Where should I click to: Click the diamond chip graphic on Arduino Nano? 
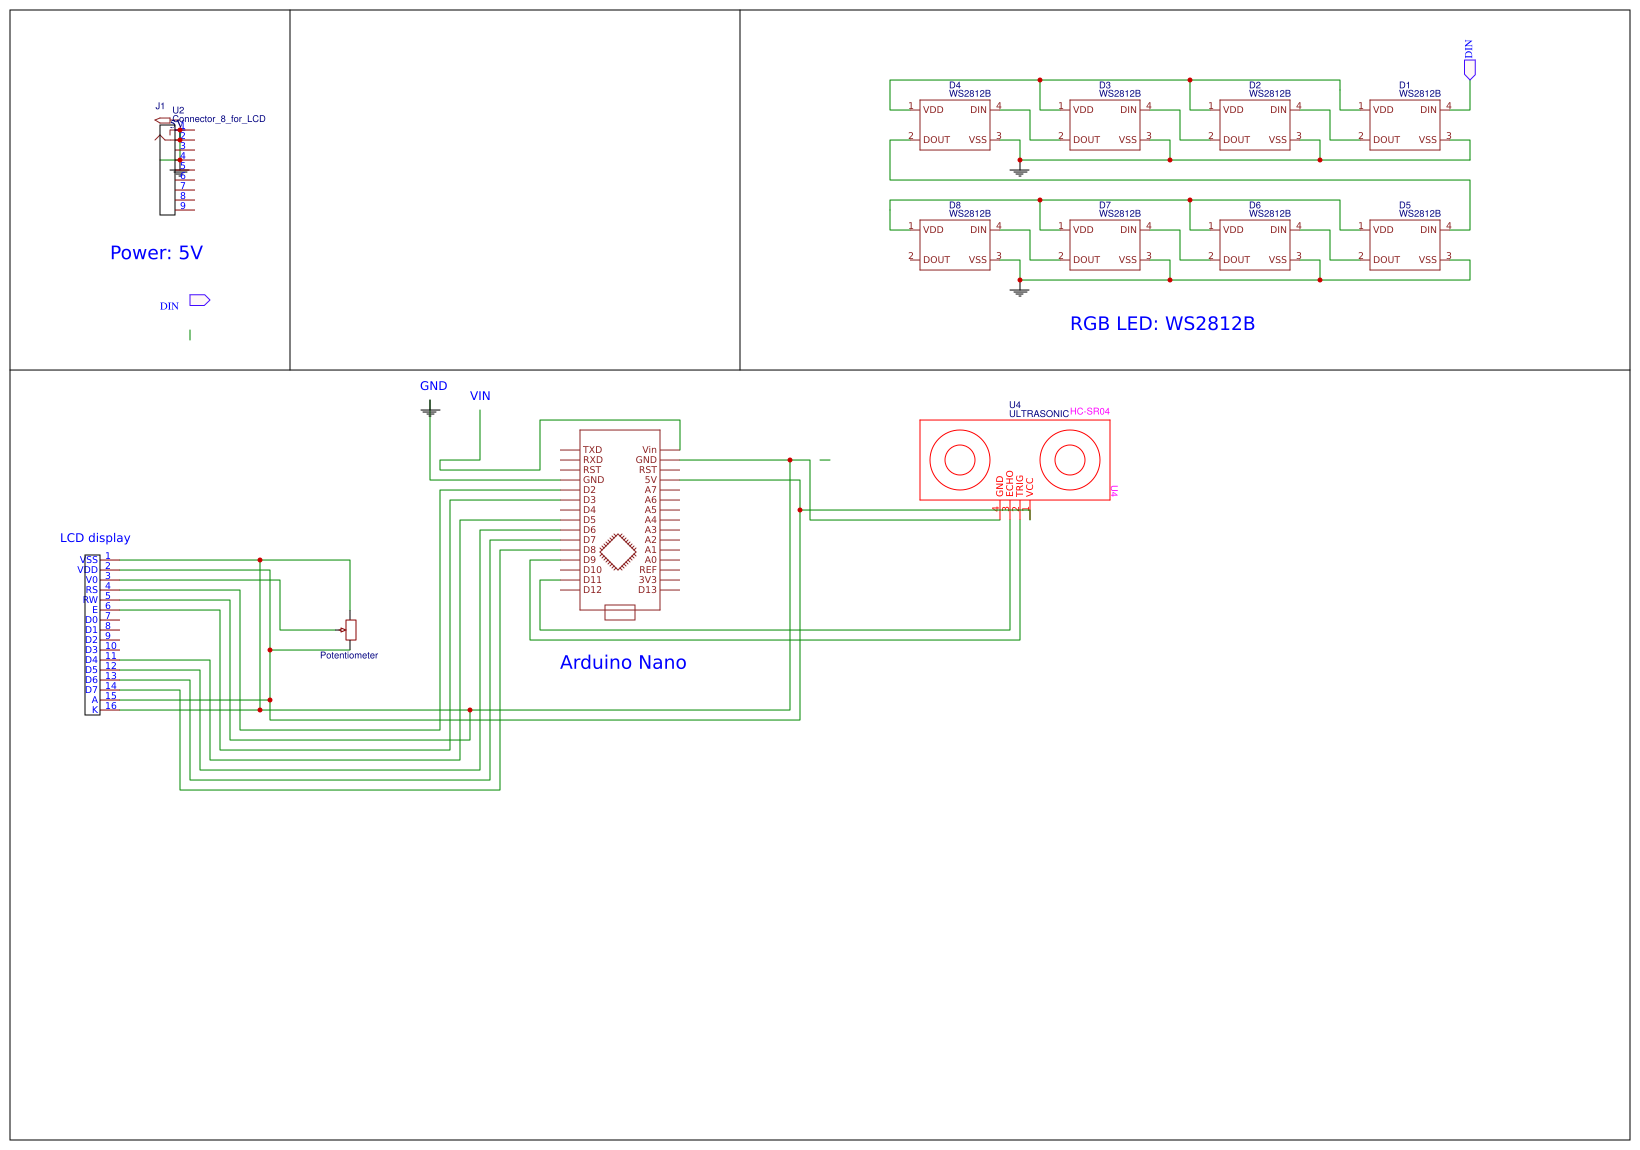pos(618,552)
